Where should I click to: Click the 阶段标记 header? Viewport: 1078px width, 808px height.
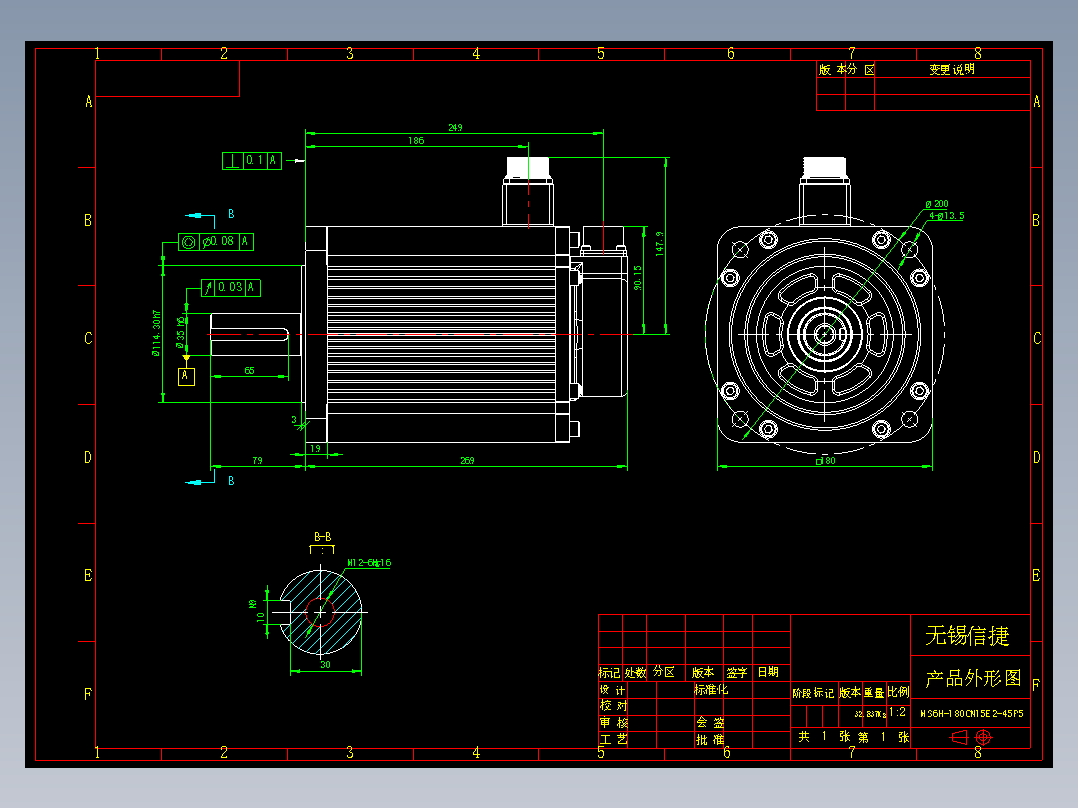tap(813, 693)
